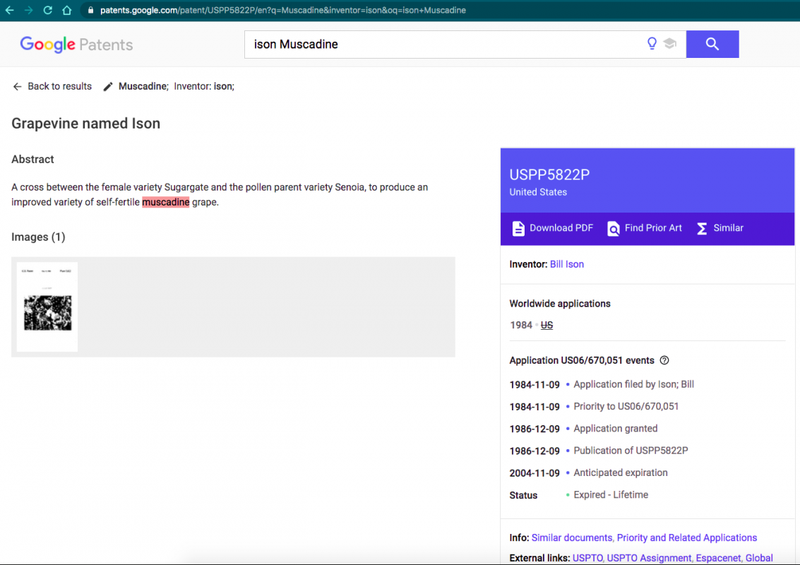Viewport: 800px width, 565px height.
Task: Click 'Anticipated expiration' event
Action: tap(620, 473)
